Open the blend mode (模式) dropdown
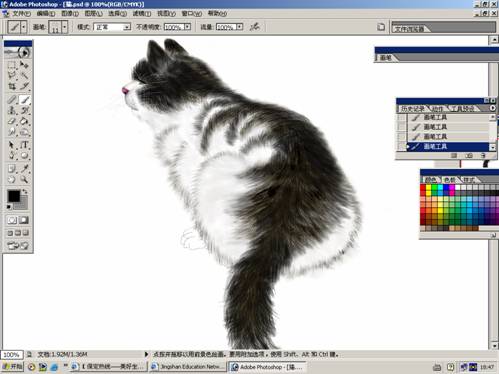 (112, 27)
